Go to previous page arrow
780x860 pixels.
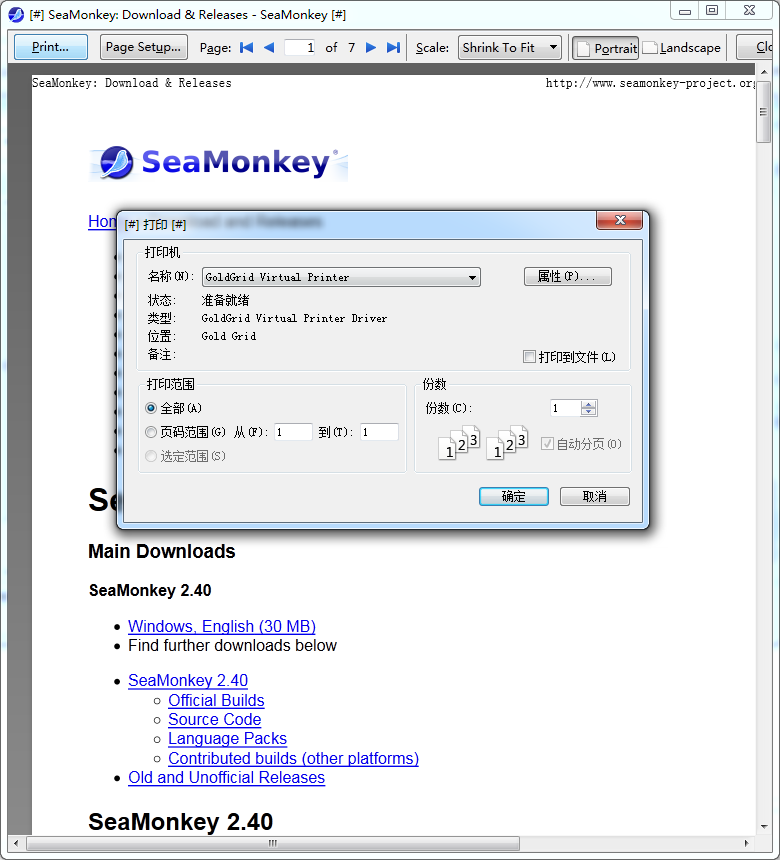[x=269, y=47]
